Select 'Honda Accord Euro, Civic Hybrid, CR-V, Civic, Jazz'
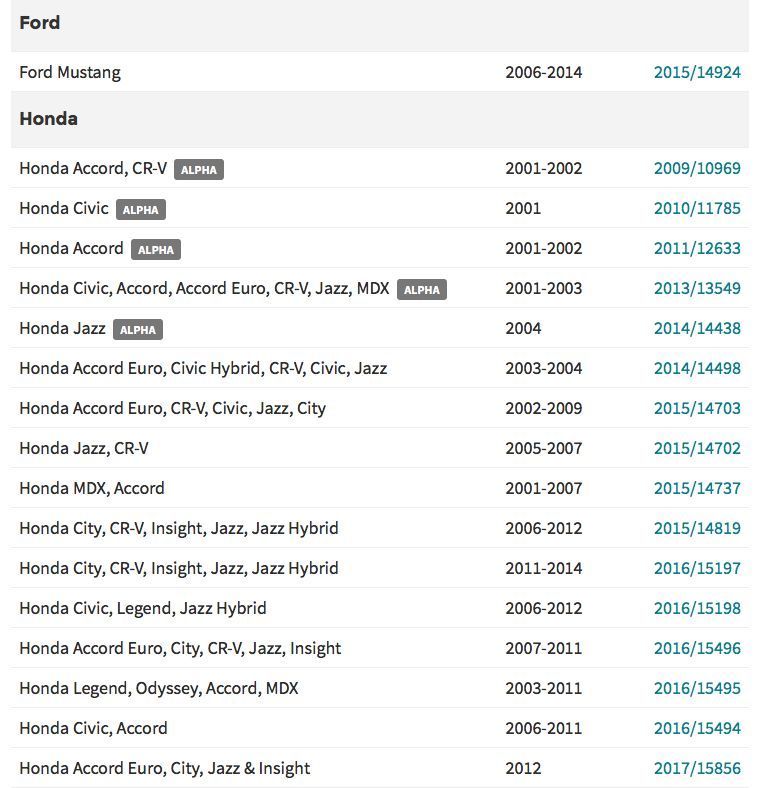The width and height of the screenshot is (768, 788). click(203, 368)
